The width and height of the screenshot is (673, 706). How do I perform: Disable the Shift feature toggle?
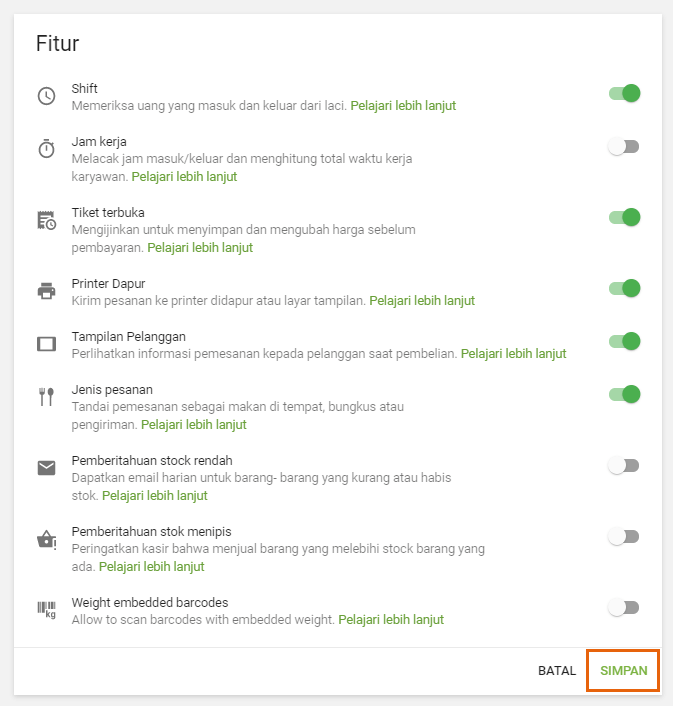[624, 94]
